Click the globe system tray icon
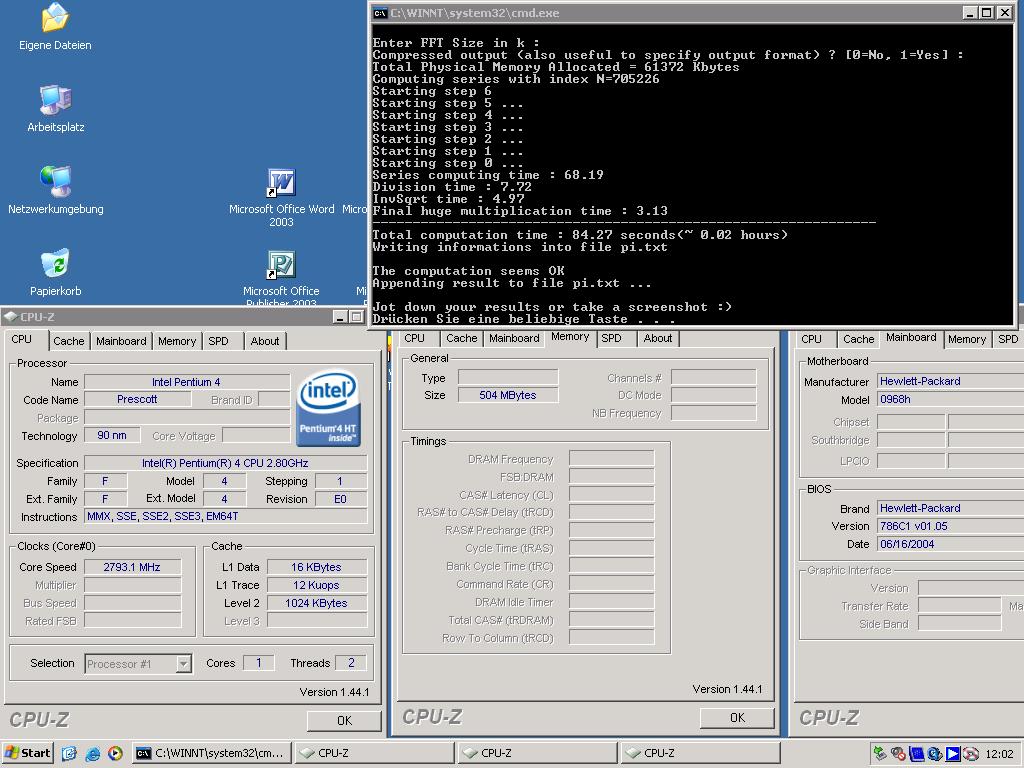Screen dimensions: 1024x768 point(935,754)
